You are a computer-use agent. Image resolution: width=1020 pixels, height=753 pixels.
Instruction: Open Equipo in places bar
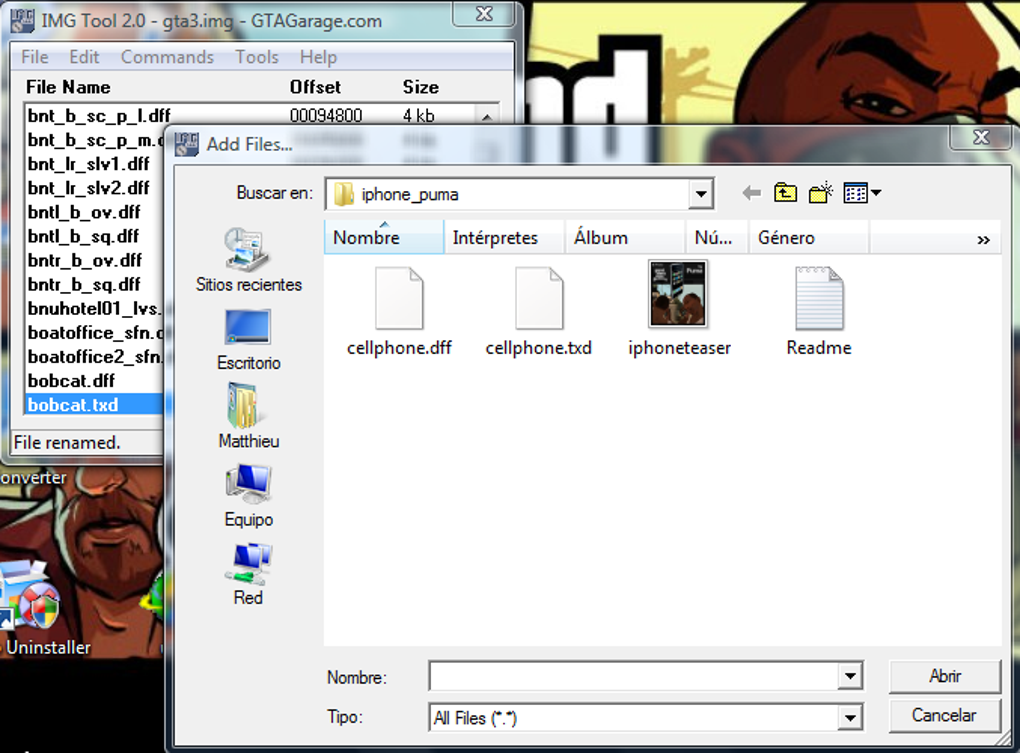(248, 495)
